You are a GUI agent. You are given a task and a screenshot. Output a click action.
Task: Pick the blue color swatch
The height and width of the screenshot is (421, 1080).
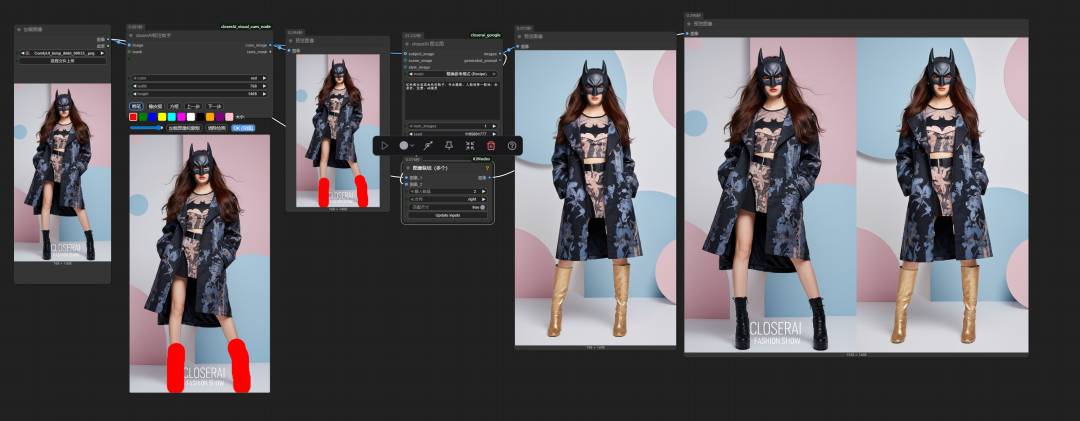[x=153, y=117]
